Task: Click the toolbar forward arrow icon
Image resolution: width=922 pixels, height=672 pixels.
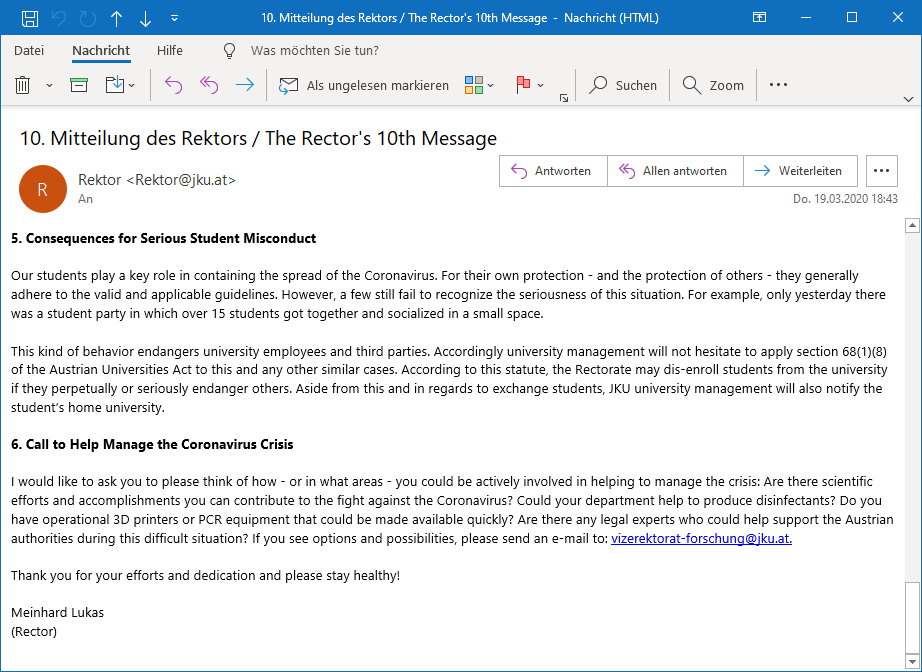Action: [244, 86]
